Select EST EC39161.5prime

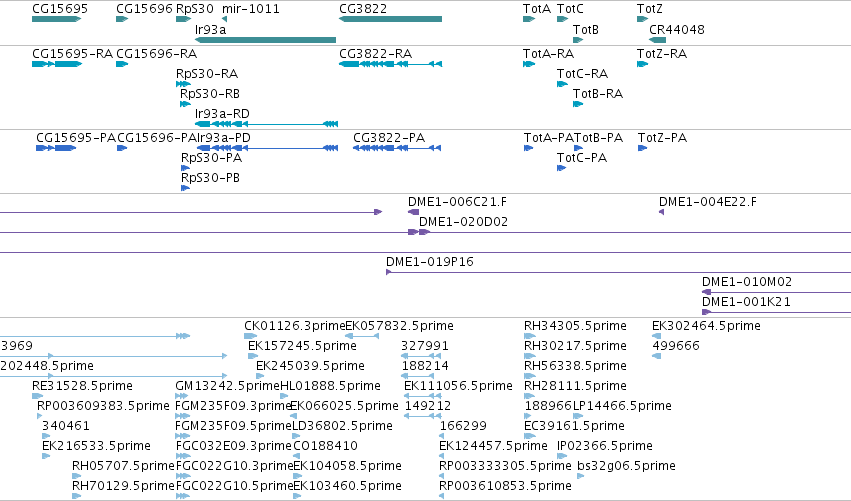click(x=530, y=436)
